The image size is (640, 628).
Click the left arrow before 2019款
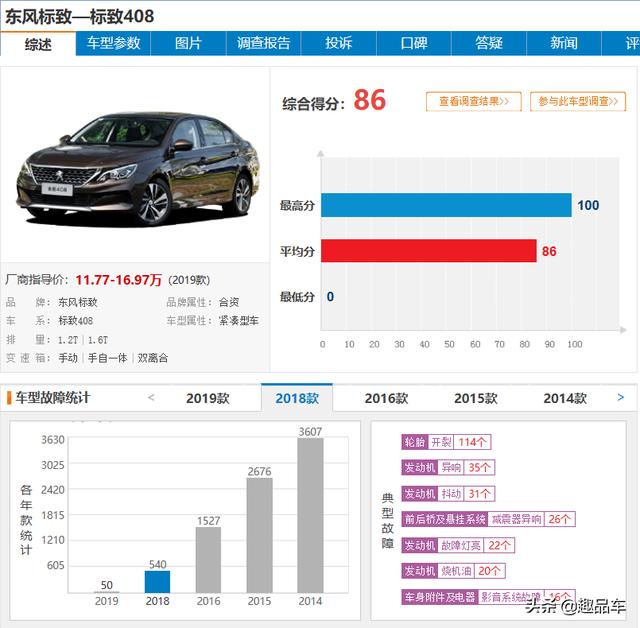[x=151, y=397]
